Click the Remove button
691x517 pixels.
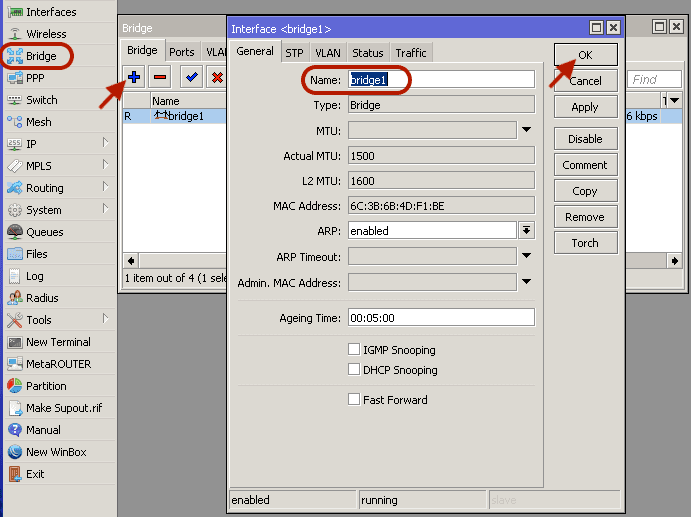click(x=586, y=217)
